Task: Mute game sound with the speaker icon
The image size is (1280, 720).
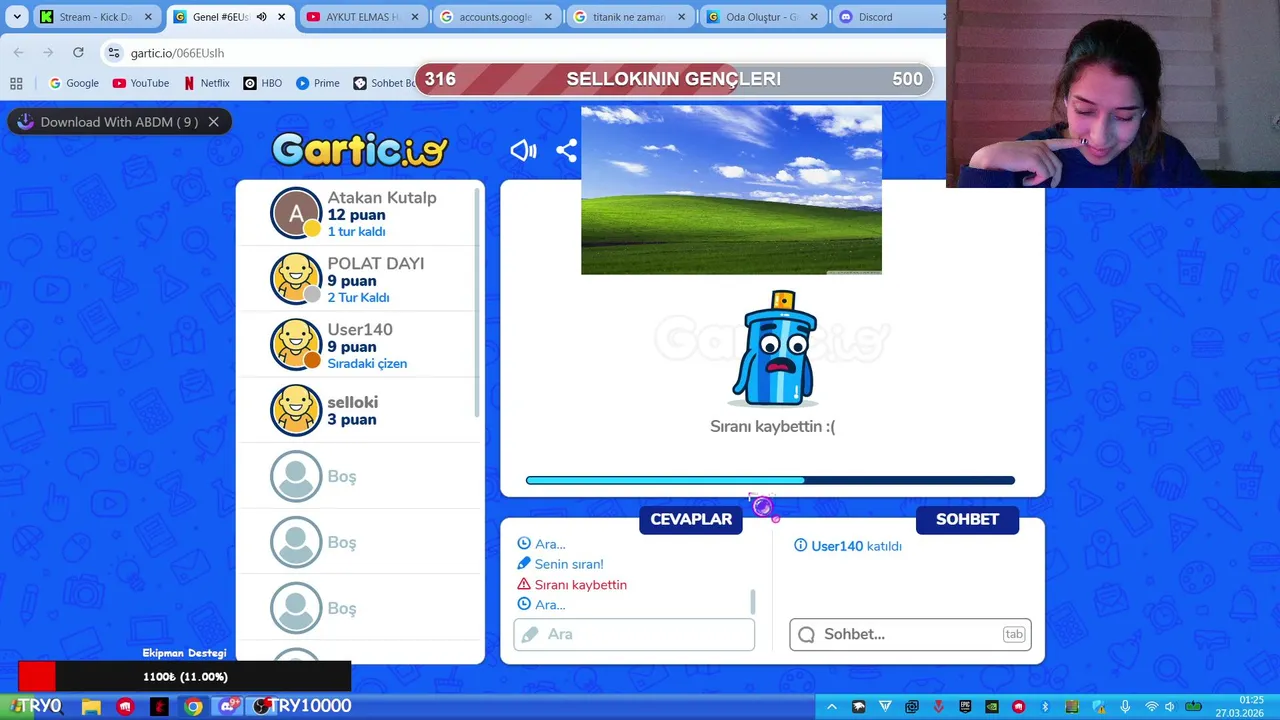Action: click(x=523, y=151)
